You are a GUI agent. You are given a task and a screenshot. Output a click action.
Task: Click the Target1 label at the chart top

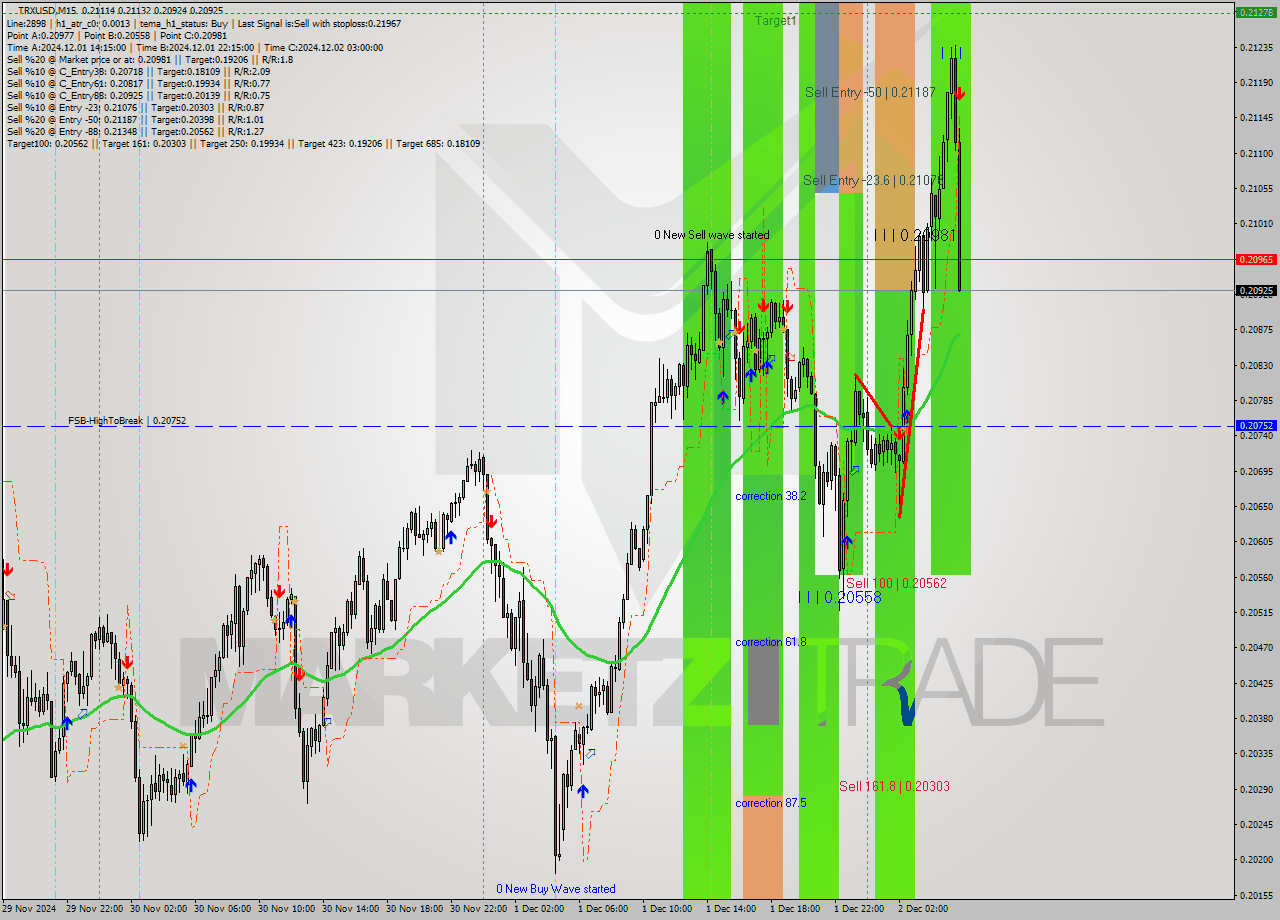pos(775,20)
